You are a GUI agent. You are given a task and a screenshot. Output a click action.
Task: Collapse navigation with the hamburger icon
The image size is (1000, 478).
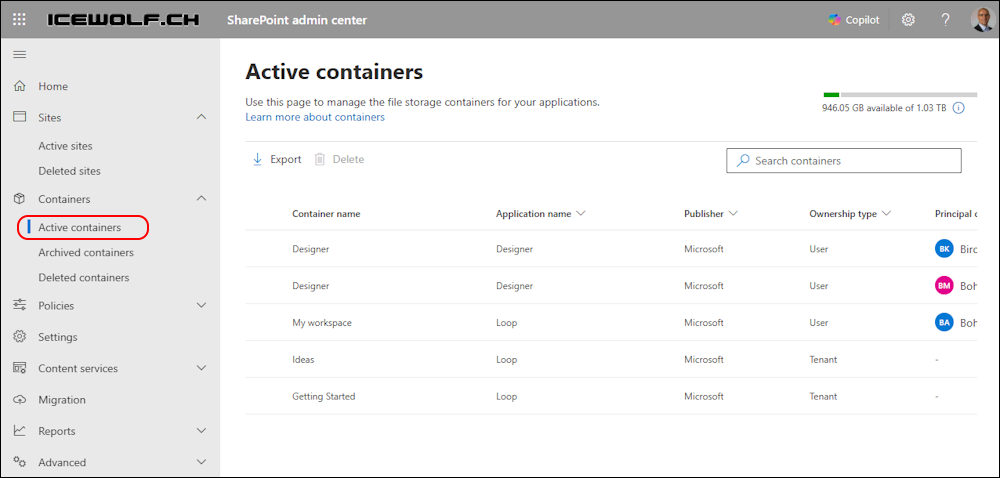coord(20,55)
